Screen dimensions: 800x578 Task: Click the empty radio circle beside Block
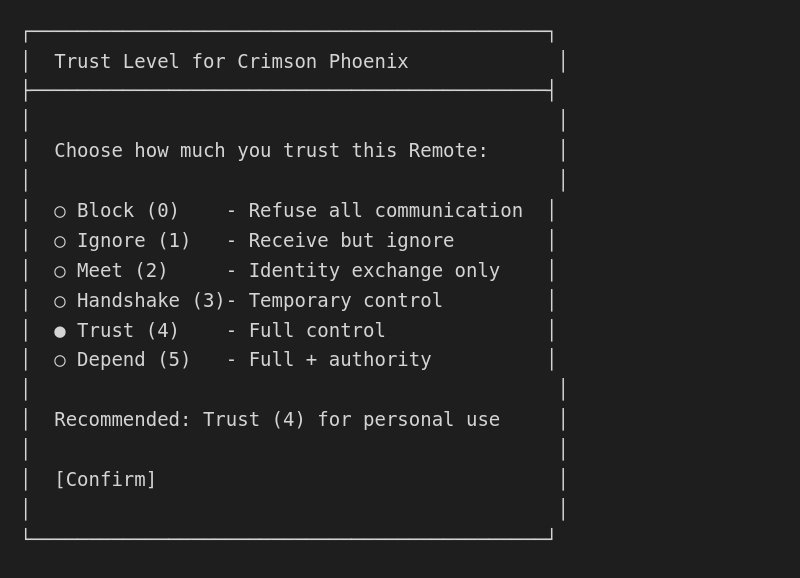(x=59, y=210)
